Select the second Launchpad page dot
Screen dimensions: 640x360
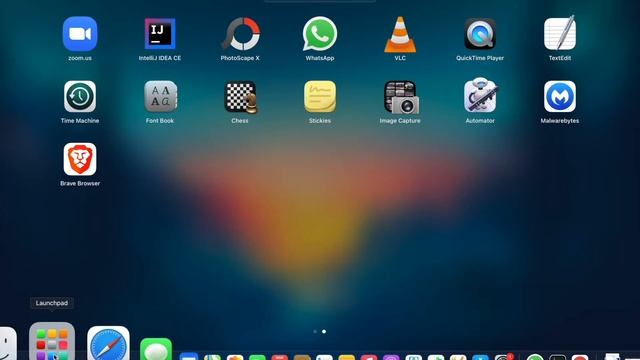(x=324, y=331)
